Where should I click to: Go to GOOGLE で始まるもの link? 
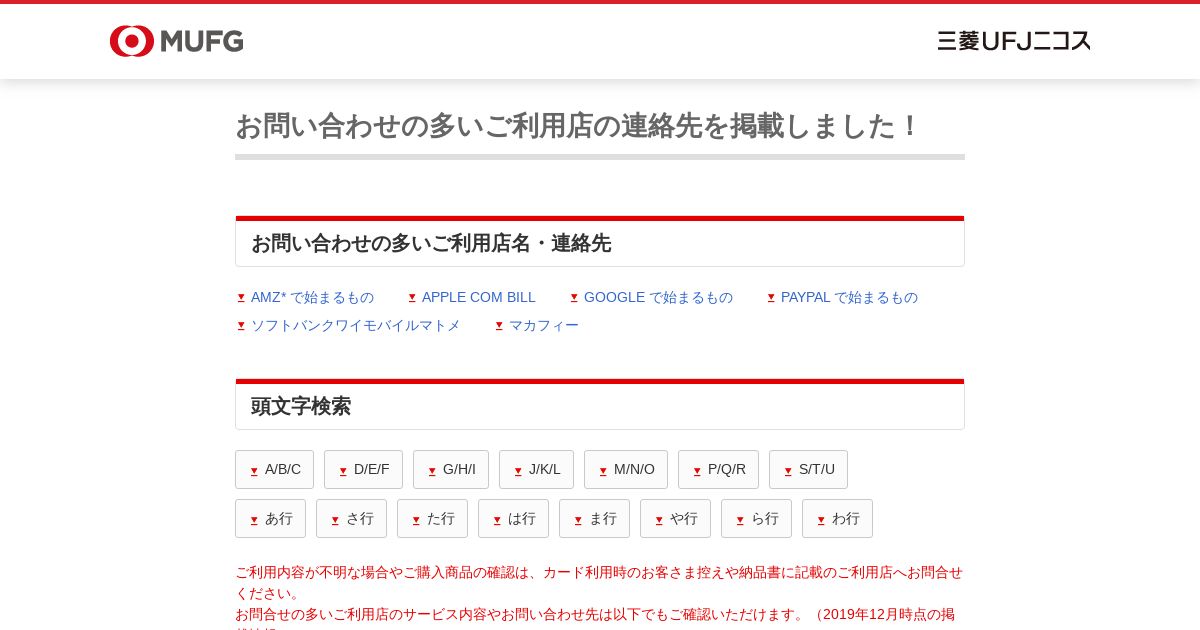click(651, 297)
